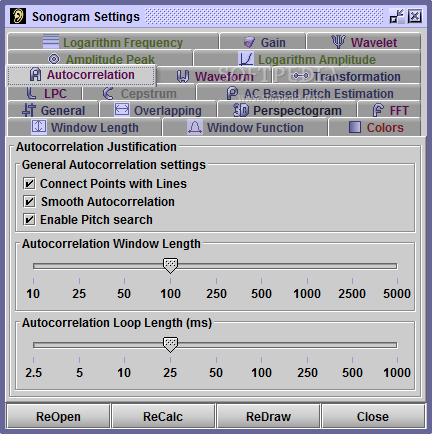432x434 pixels.
Task: Select the Waveform tab
Action: click(x=214, y=76)
